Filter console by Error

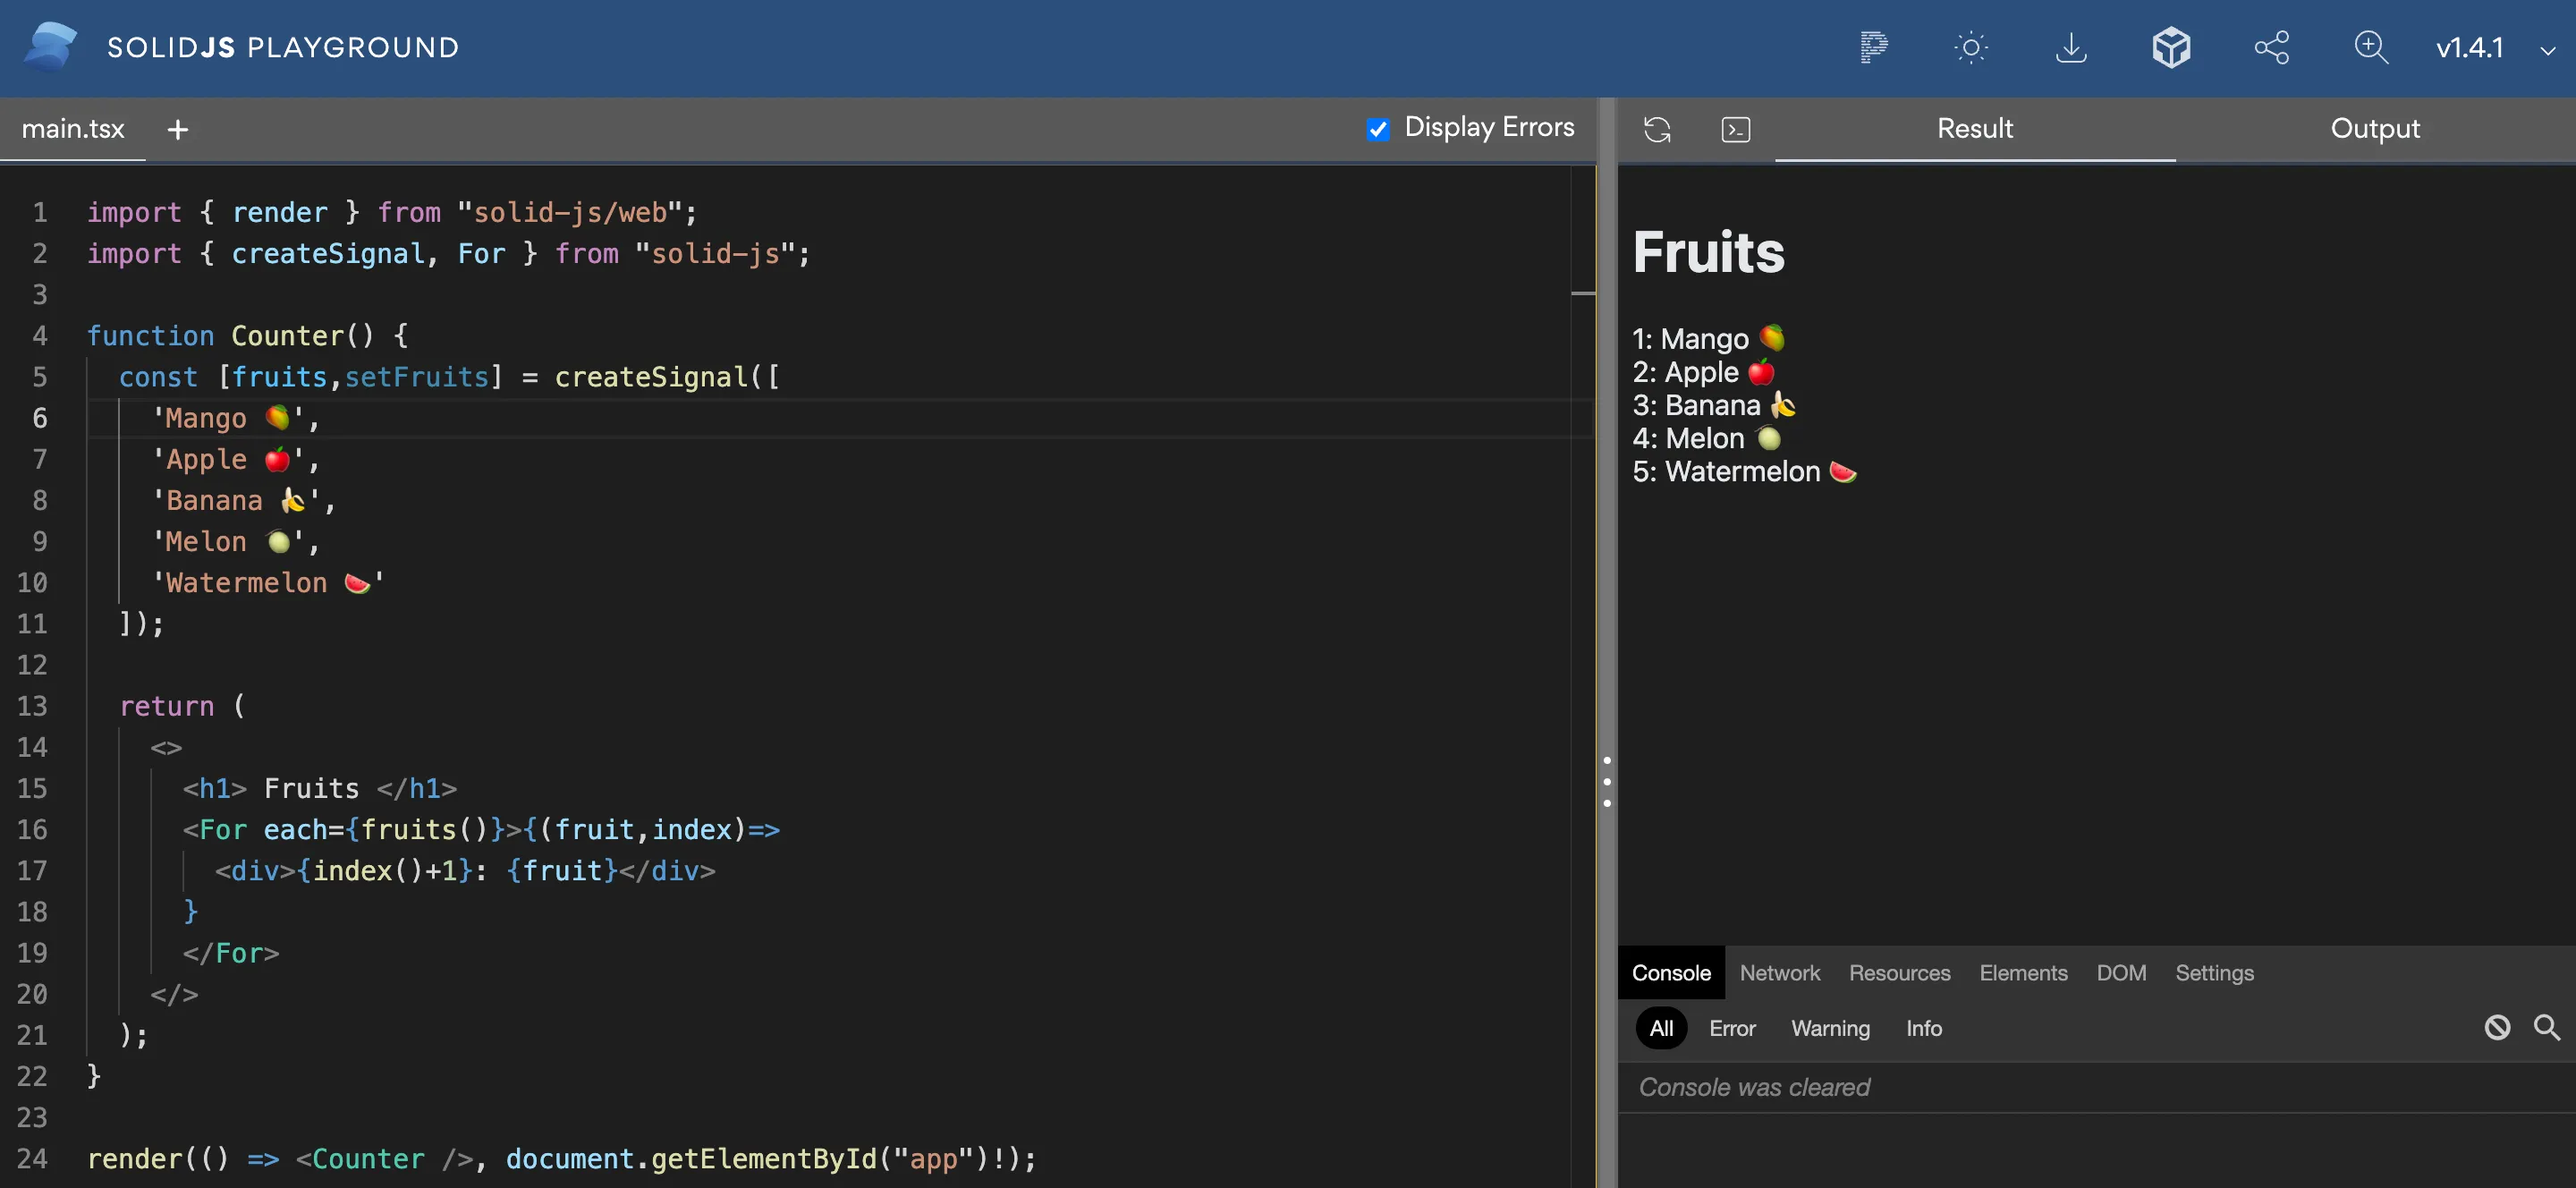coord(1732,1028)
